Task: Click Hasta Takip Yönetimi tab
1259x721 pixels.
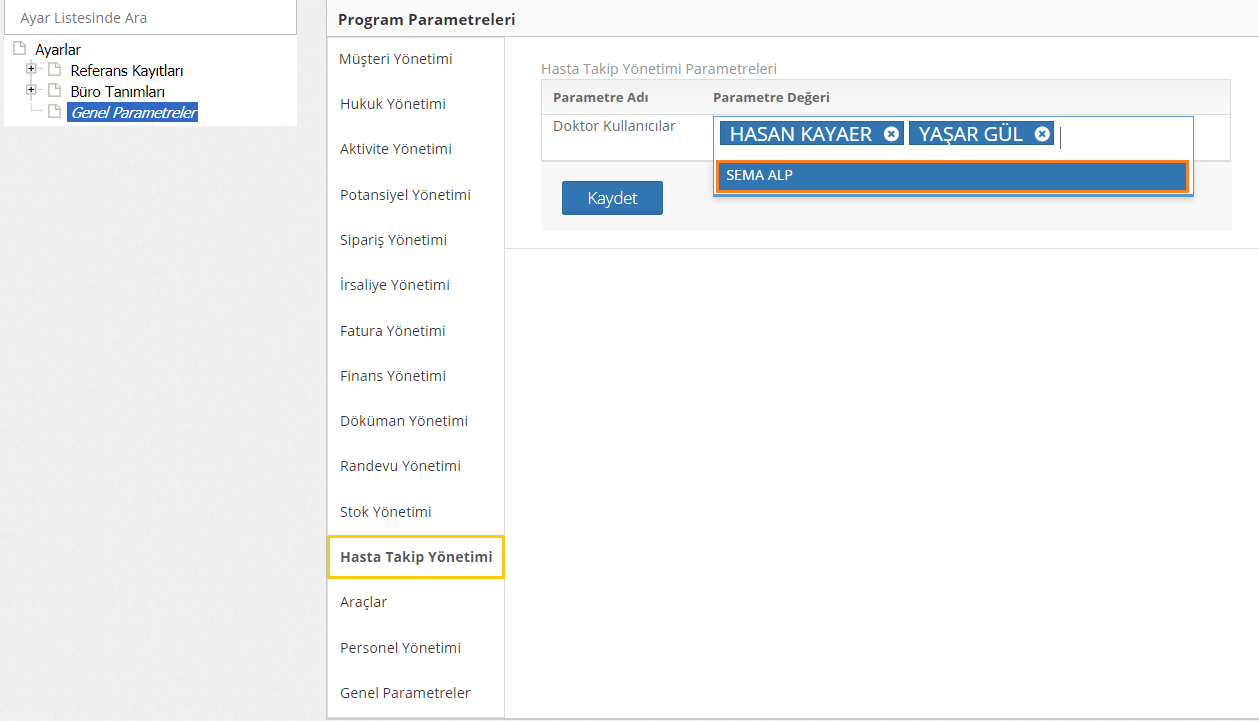Action: [x=416, y=557]
